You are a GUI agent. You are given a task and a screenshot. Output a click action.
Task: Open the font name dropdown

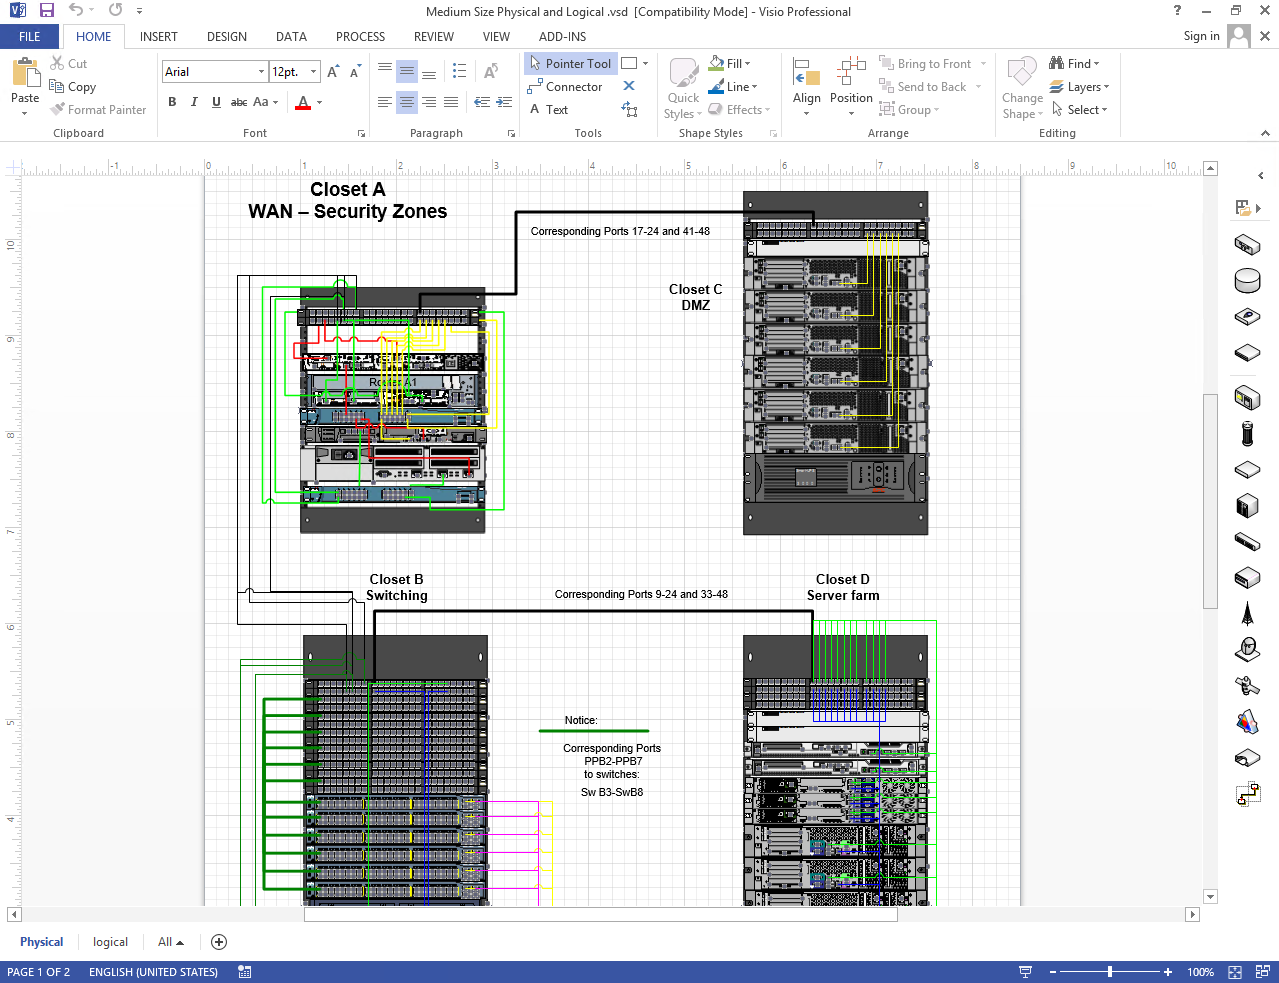tap(261, 72)
